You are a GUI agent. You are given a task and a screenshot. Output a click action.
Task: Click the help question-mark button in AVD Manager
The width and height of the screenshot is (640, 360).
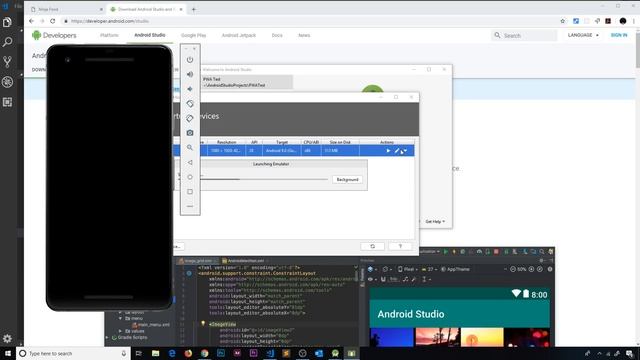tap(400, 247)
